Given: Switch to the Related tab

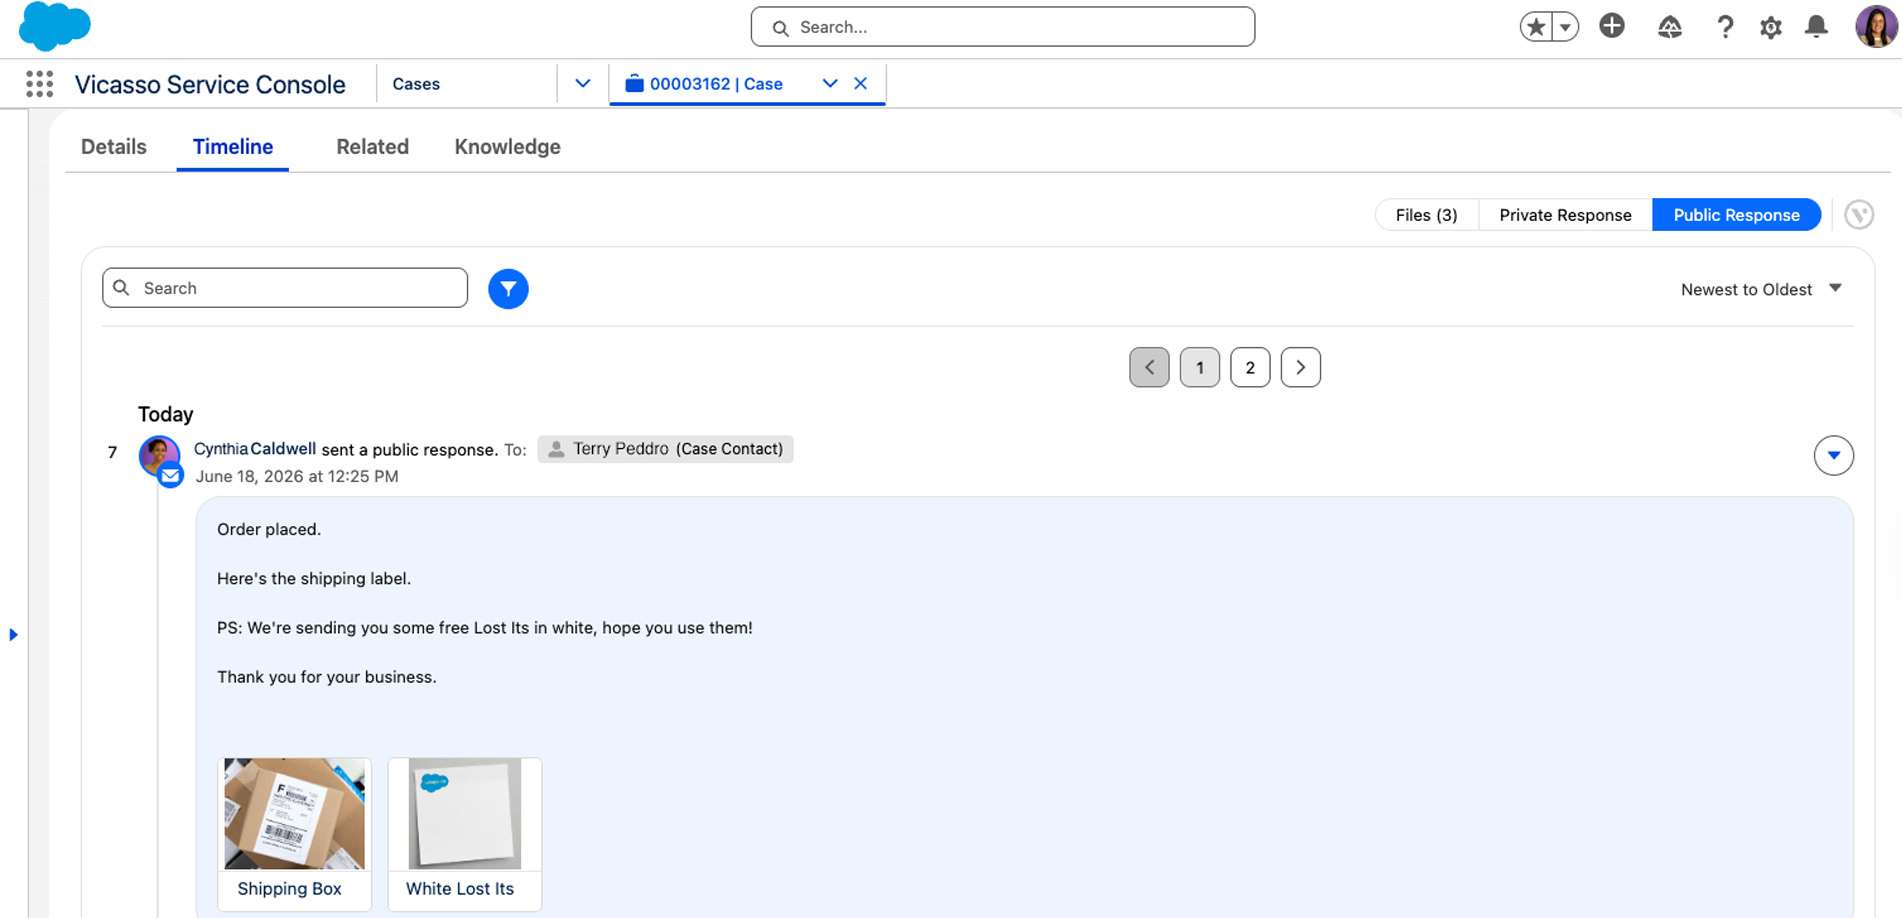Looking at the screenshot, I should [373, 147].
